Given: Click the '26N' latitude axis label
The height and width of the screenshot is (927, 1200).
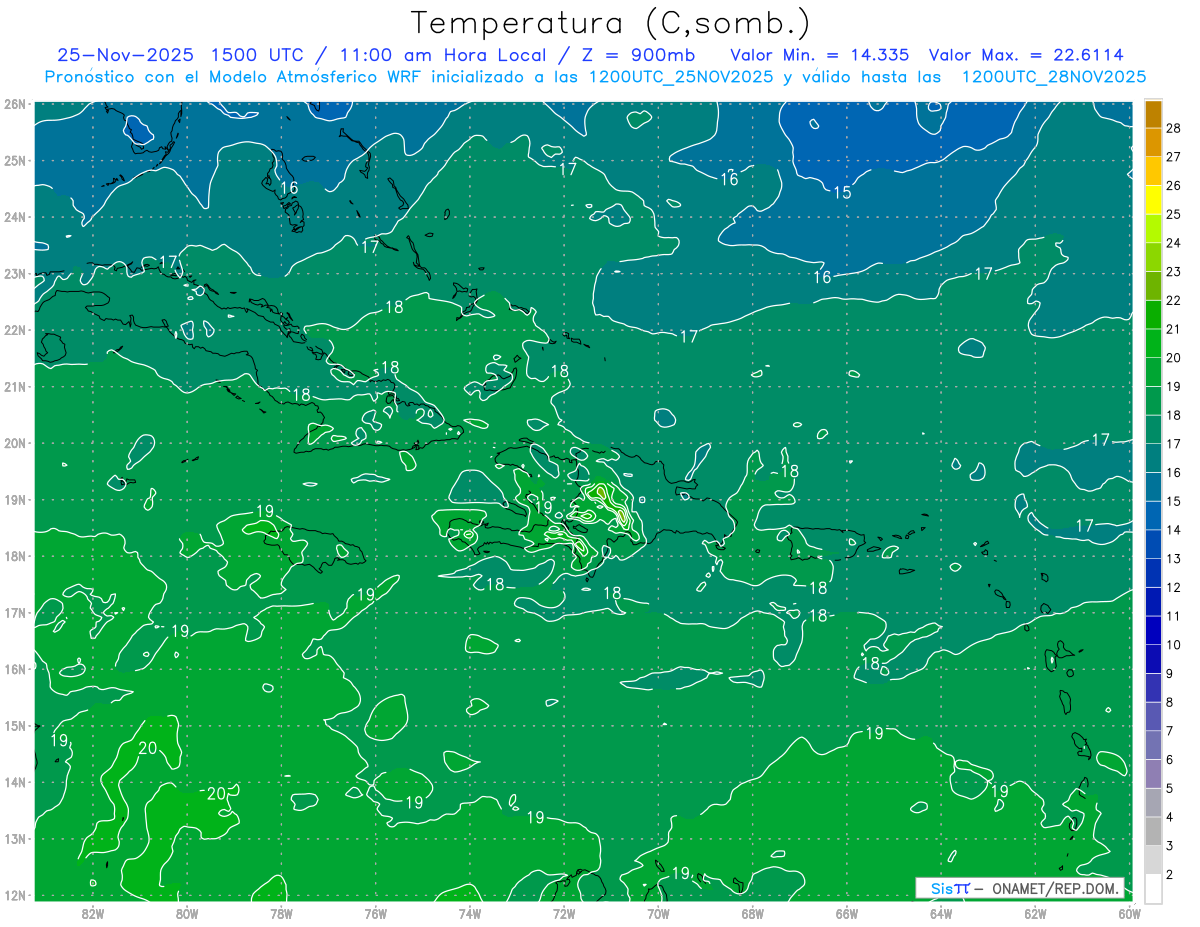Looking at the screenshot, I should (x=15, y=104).
